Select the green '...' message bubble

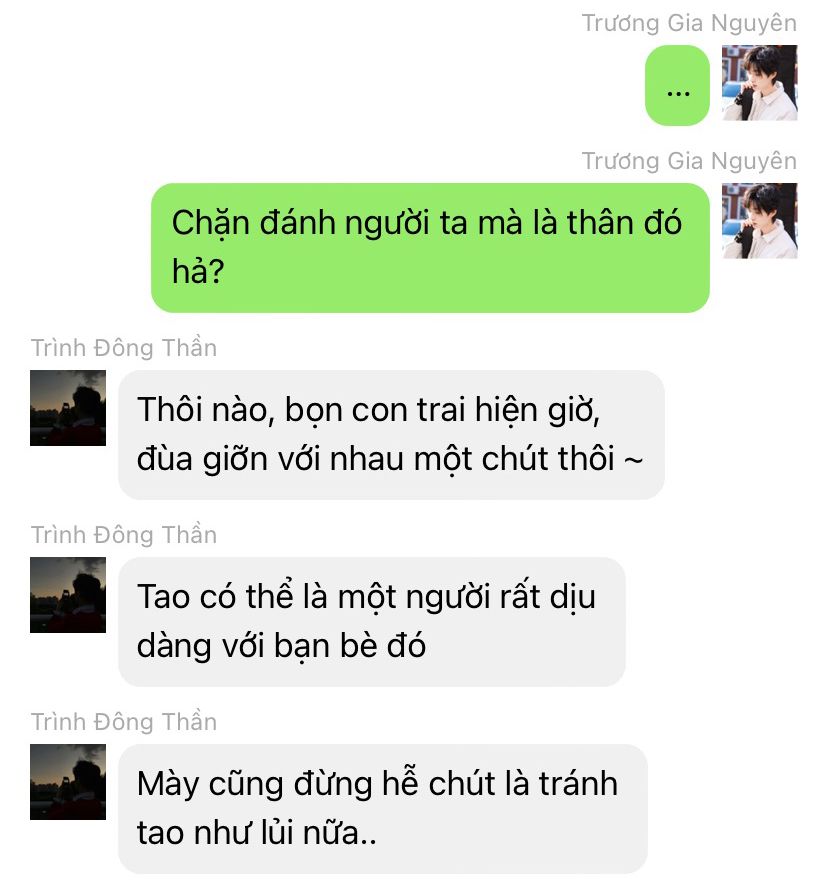pyautogui.click(x=677, y=85)
